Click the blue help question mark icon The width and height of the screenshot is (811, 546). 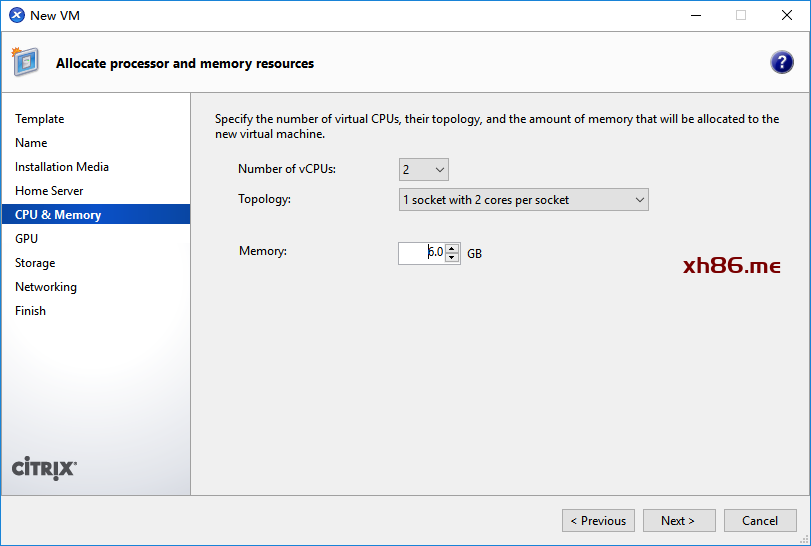781,63
